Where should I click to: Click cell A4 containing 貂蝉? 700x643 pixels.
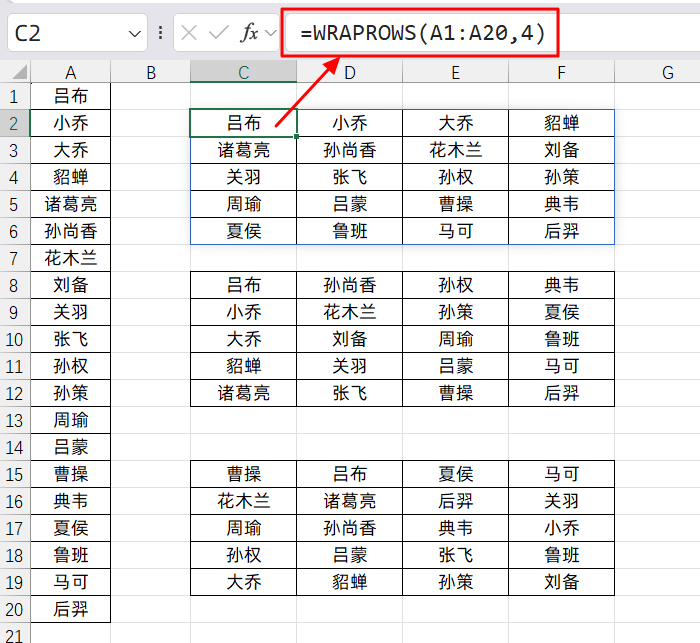pyautogui.click(x=71, y=177)
